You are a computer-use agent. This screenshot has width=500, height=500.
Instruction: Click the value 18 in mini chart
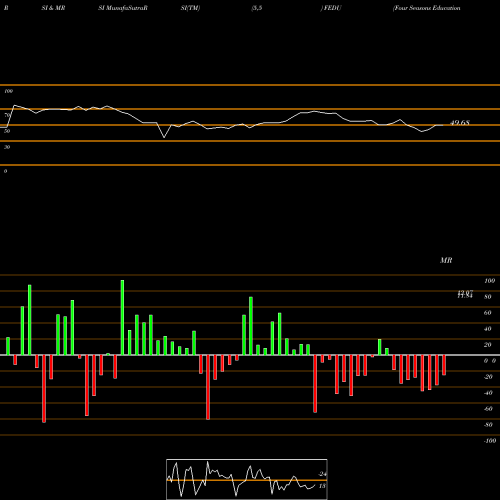(322, 486)
